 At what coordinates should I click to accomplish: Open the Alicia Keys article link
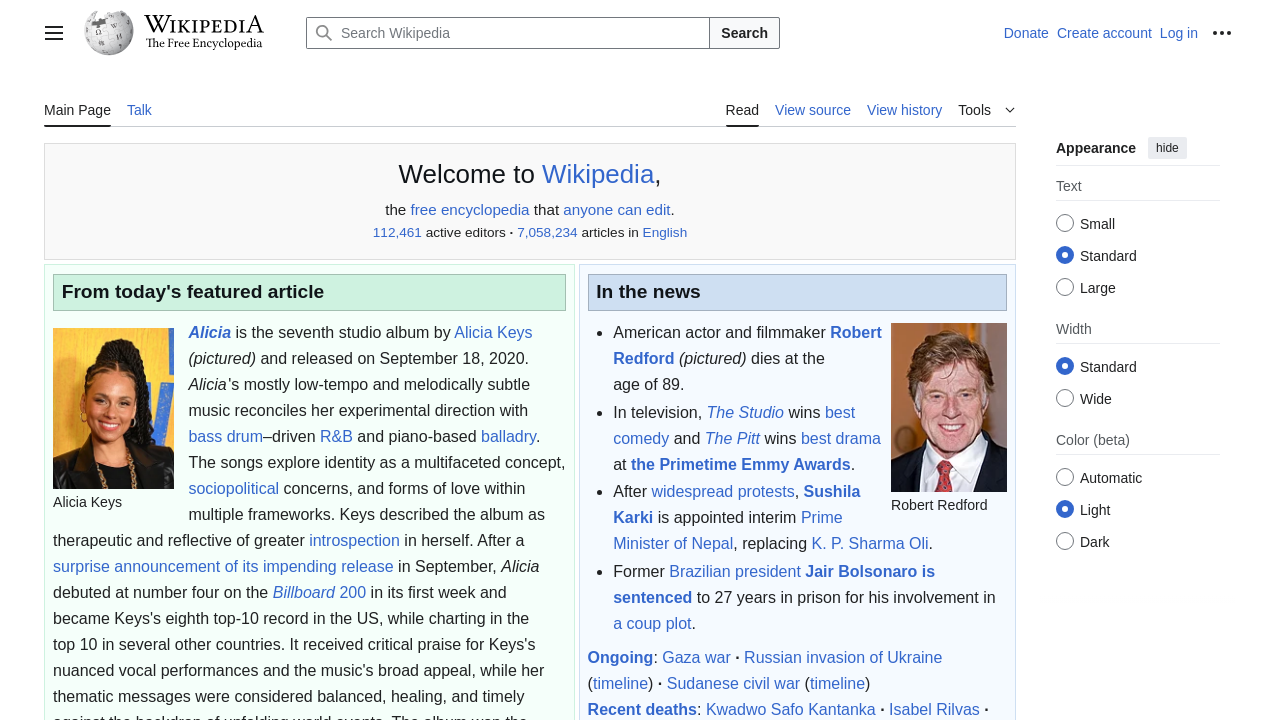pyautogui.click(x=493, y=332)
